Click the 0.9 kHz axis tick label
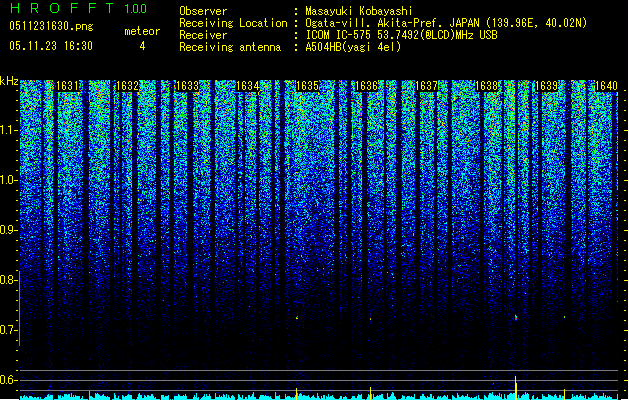Screen dimensions: 629x400 point(9,230)
